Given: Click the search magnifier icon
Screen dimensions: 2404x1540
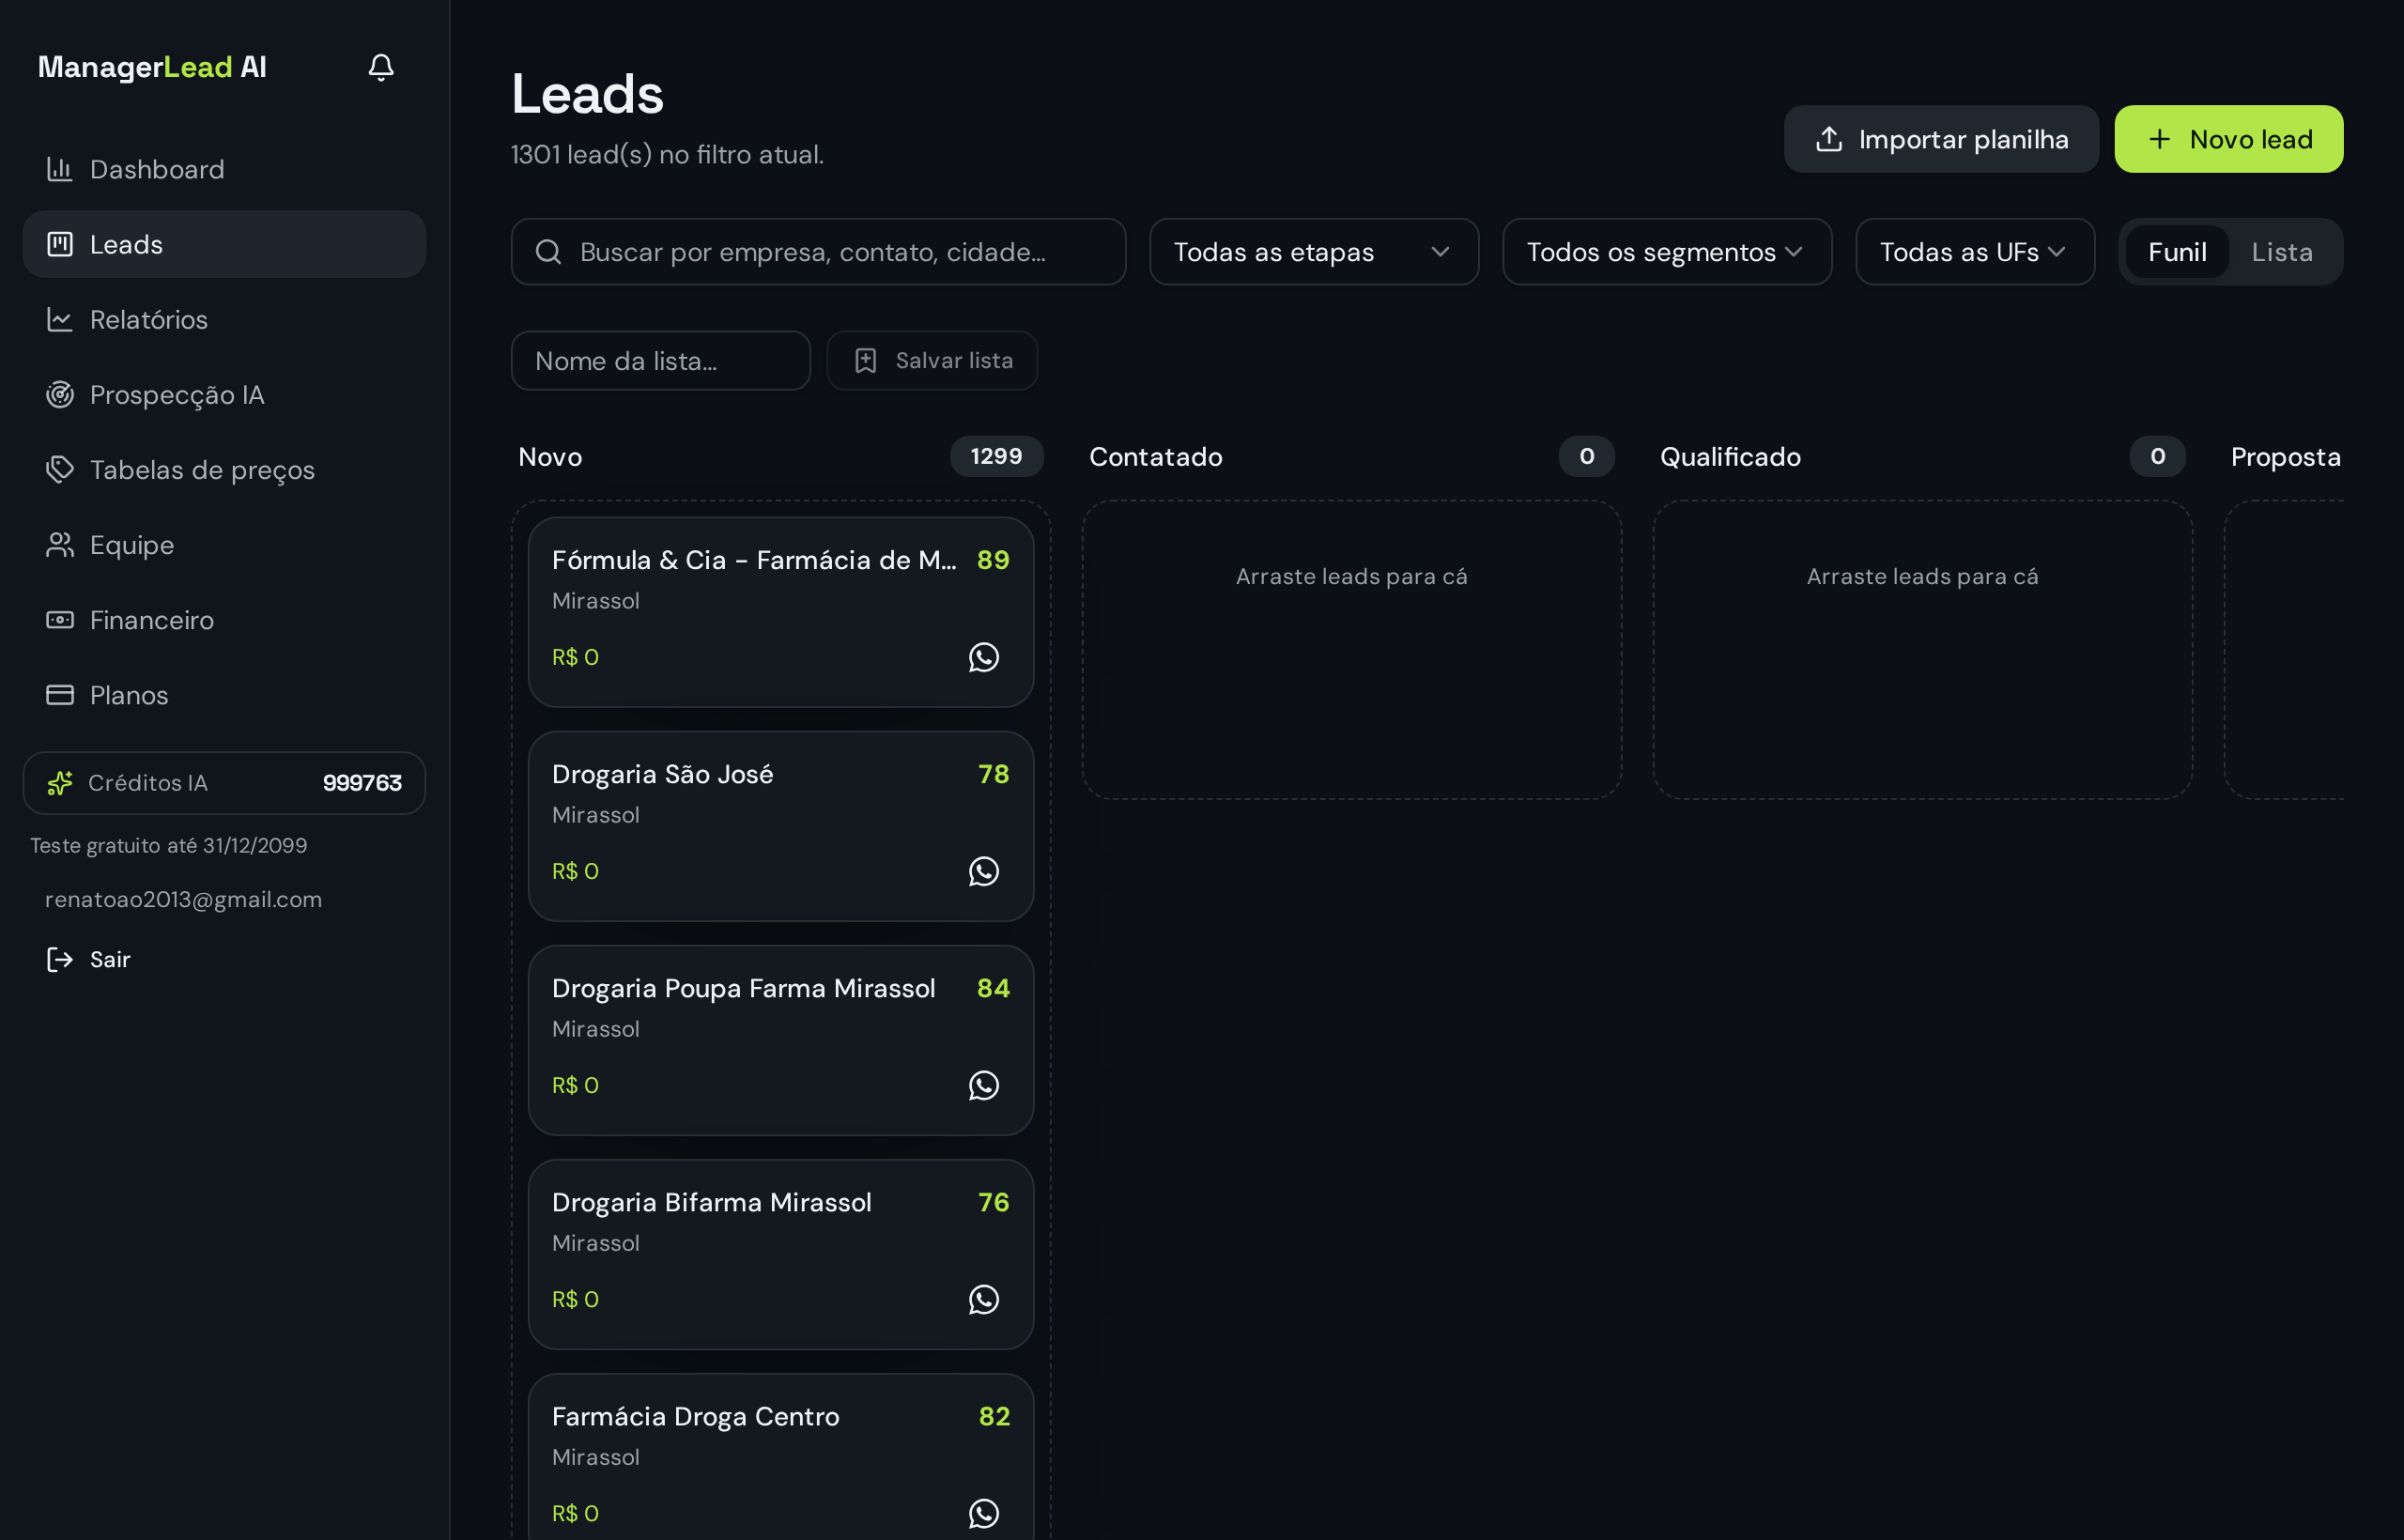Looking at the screenshot, I should coord(548,252).
